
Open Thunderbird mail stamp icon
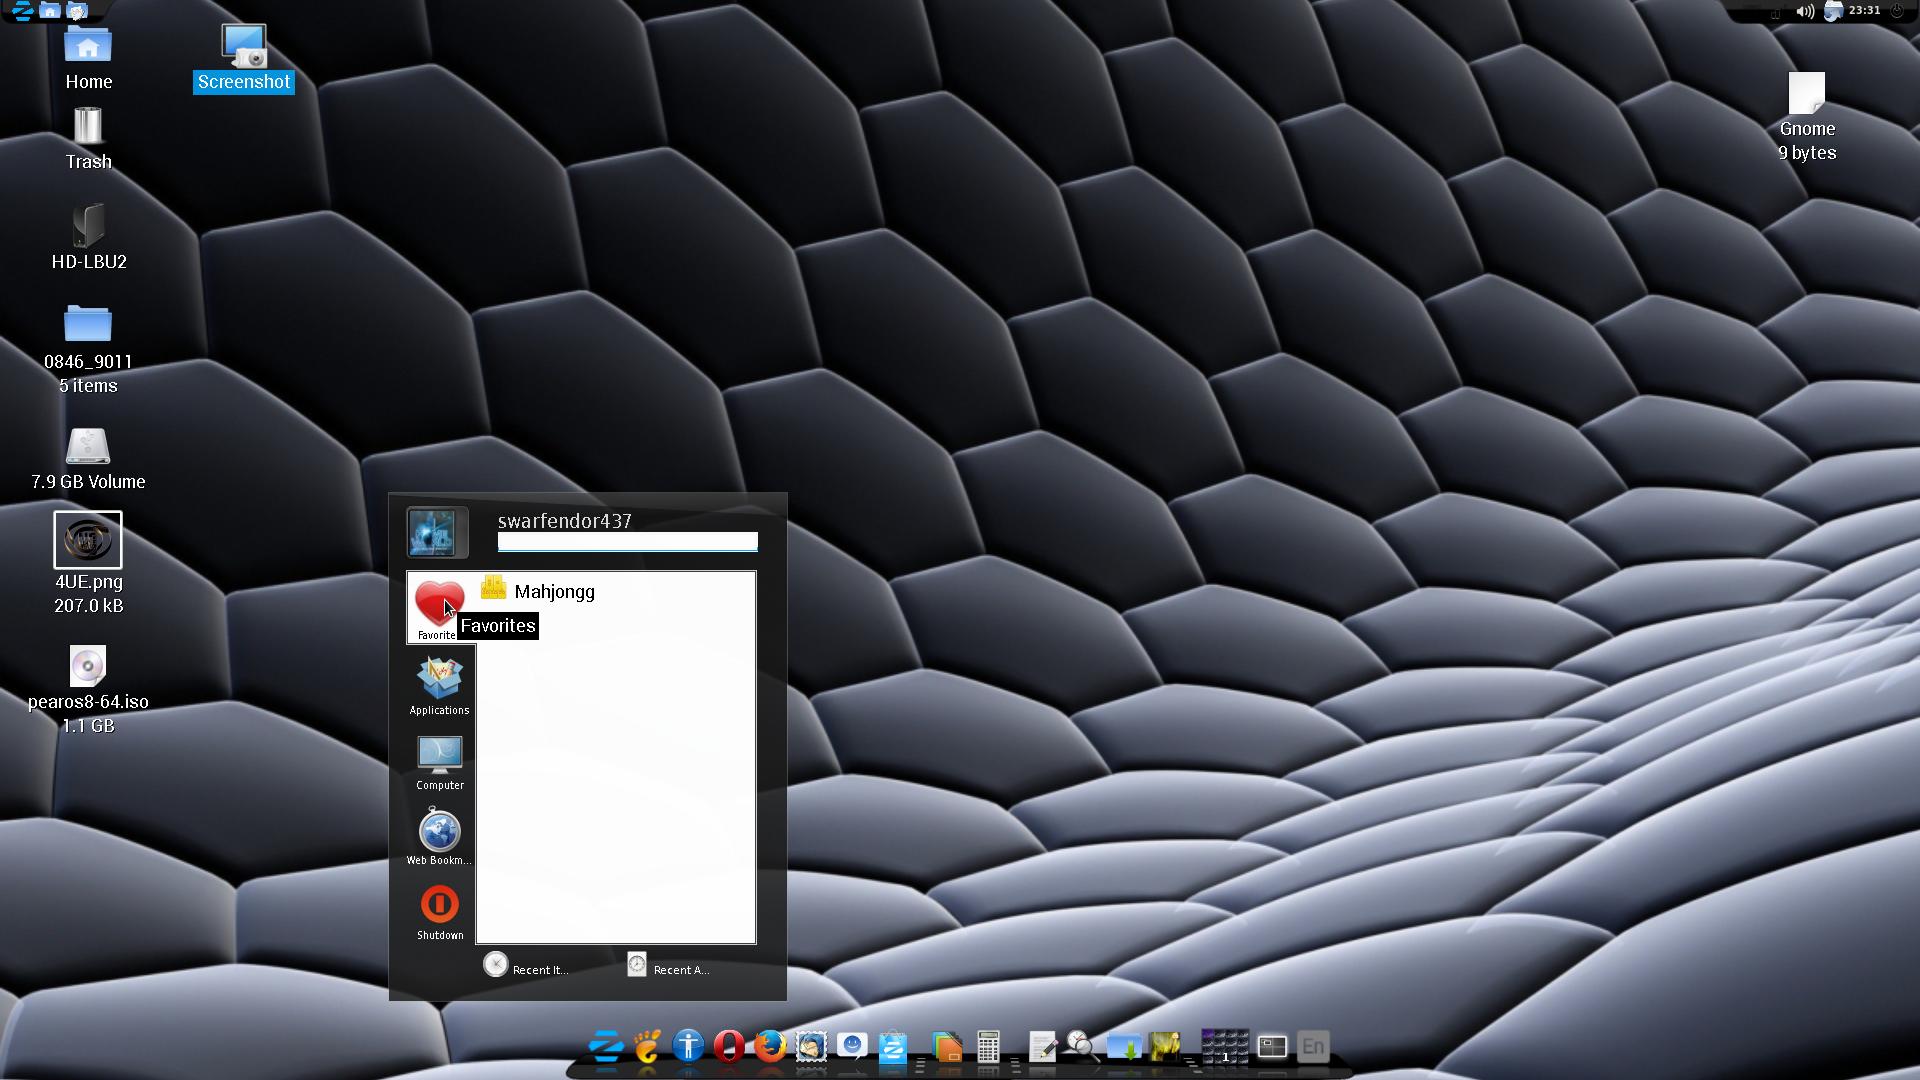pyautogui.click(x=811, y=1046)
